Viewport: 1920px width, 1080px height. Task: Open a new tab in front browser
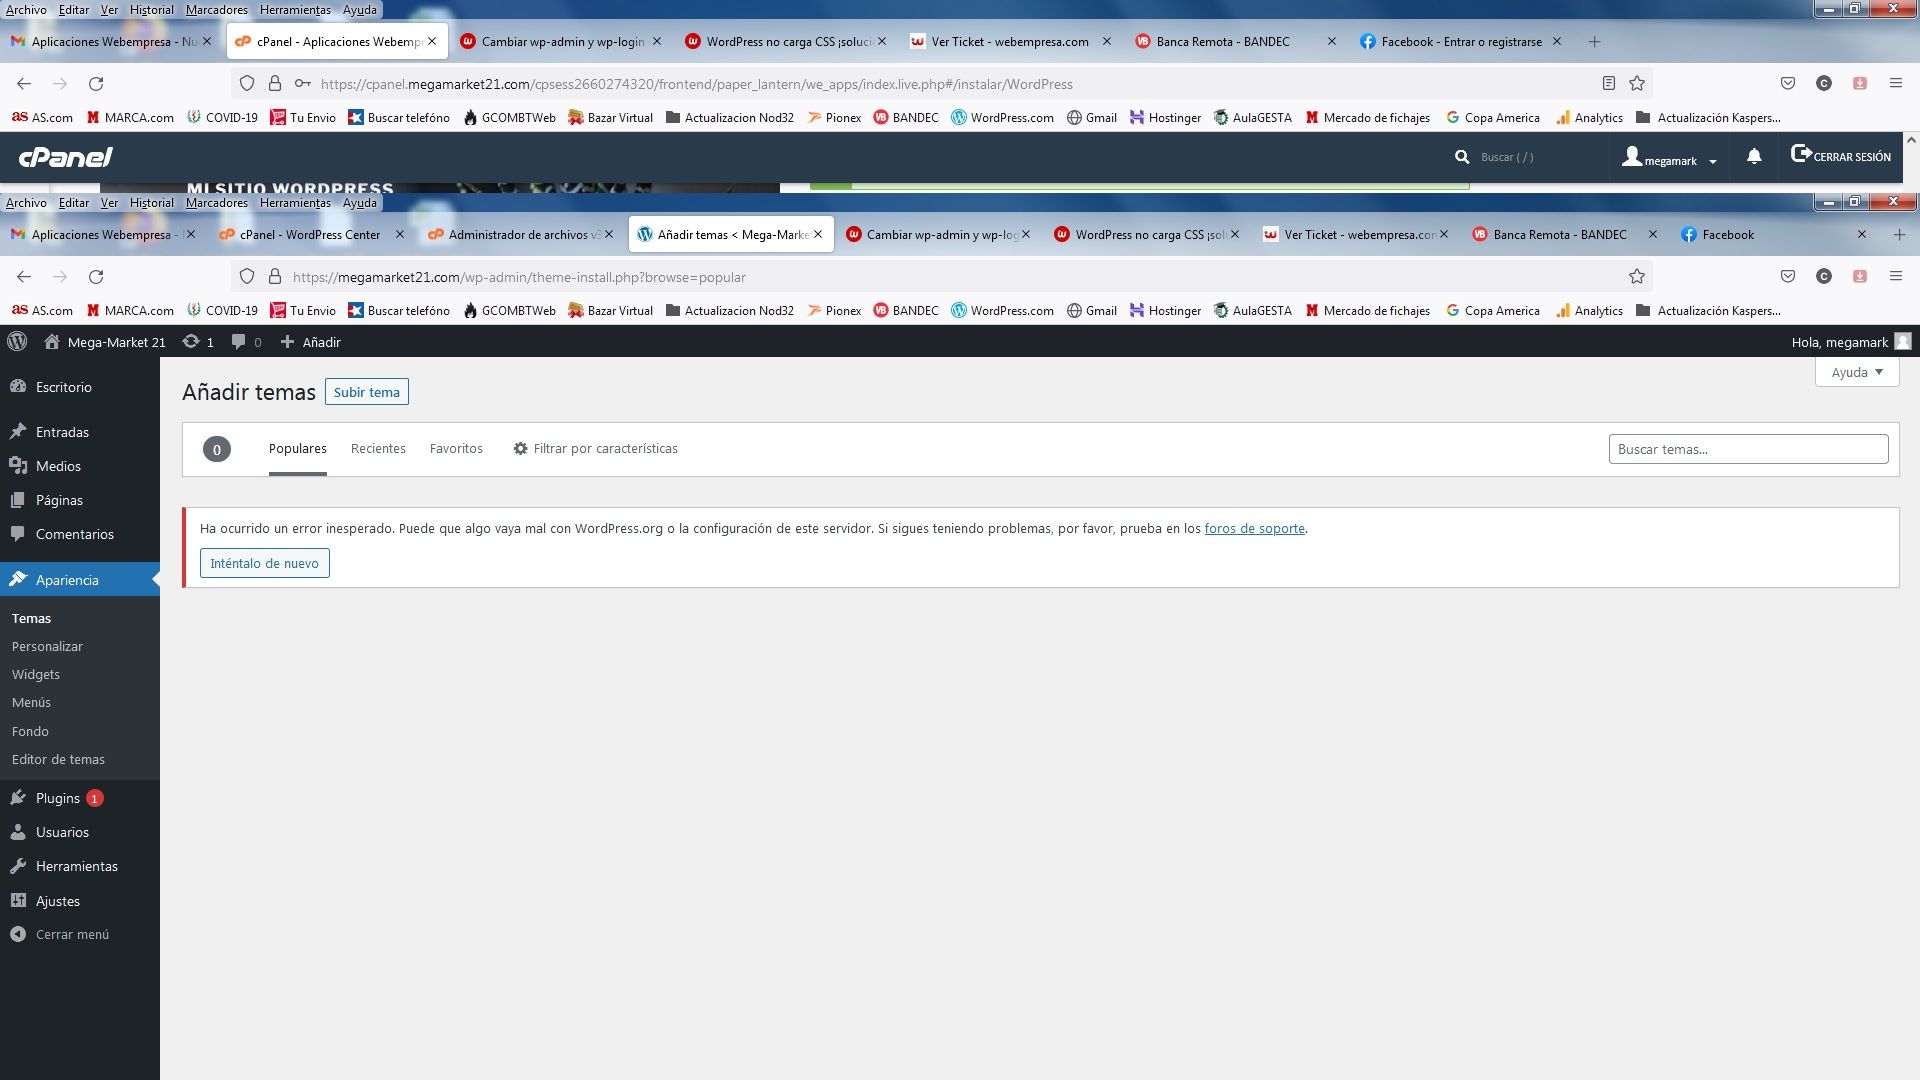(x=1899, y=235)
